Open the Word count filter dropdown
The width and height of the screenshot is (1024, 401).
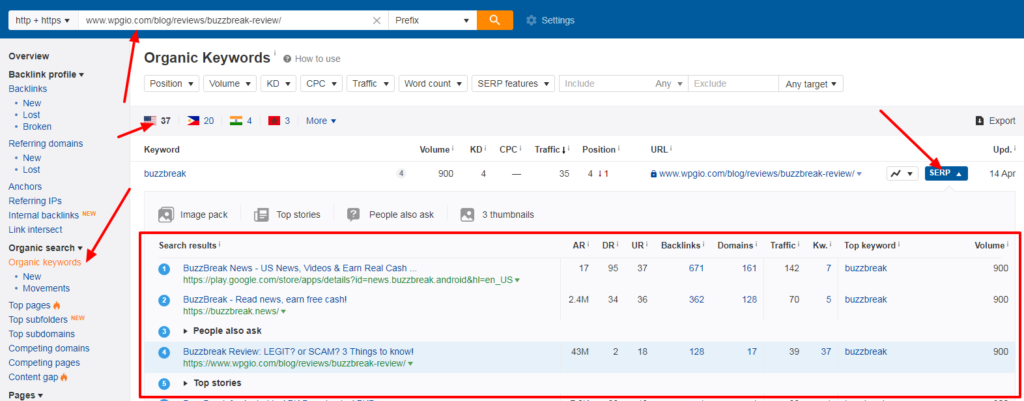[x=434, y=84]
